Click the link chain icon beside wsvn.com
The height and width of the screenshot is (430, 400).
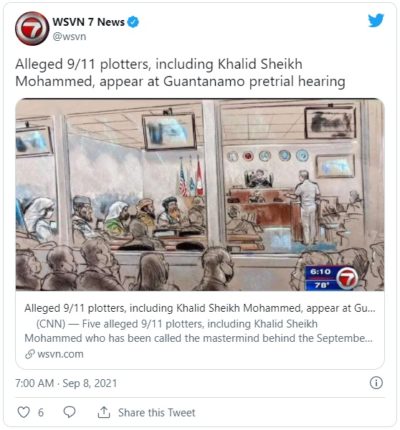click(30, 354)
